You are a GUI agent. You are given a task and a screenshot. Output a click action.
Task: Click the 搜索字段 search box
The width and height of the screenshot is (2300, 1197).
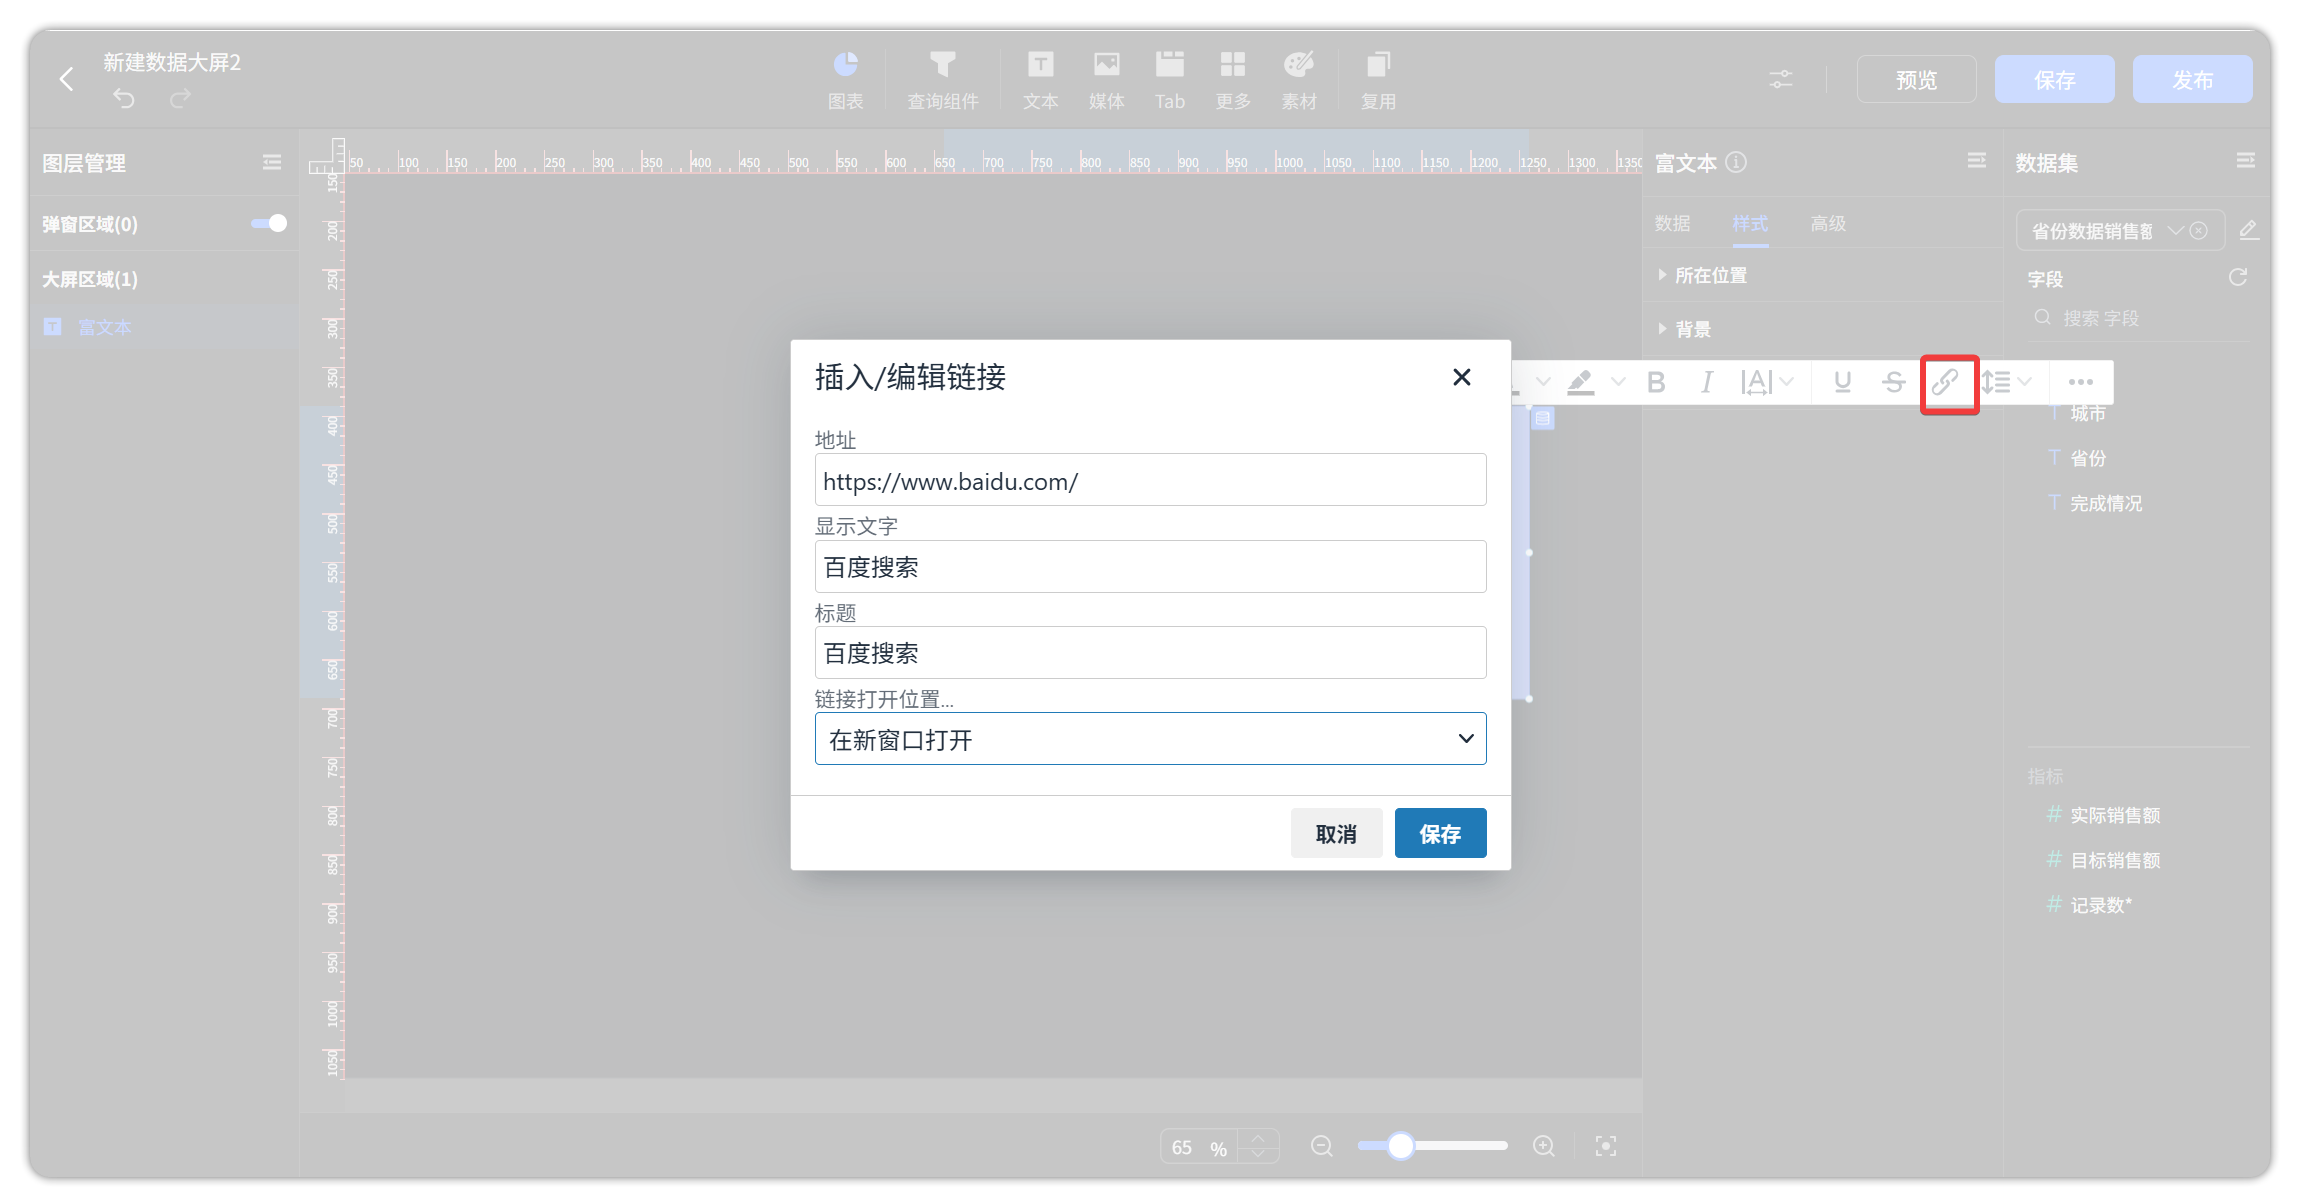[x=2138, y=318]
